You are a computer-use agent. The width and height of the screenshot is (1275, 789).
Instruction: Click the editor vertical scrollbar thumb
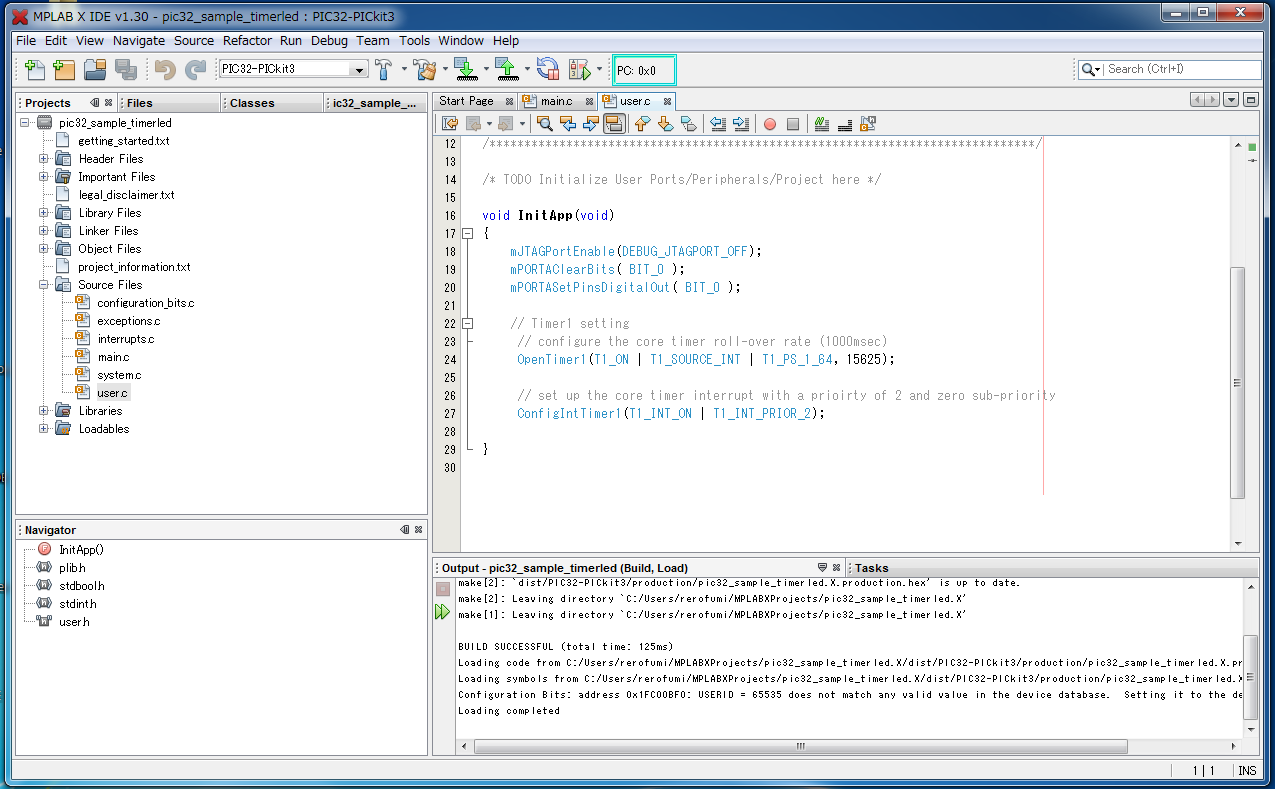pyautogui.click(x=1237, y=382)
